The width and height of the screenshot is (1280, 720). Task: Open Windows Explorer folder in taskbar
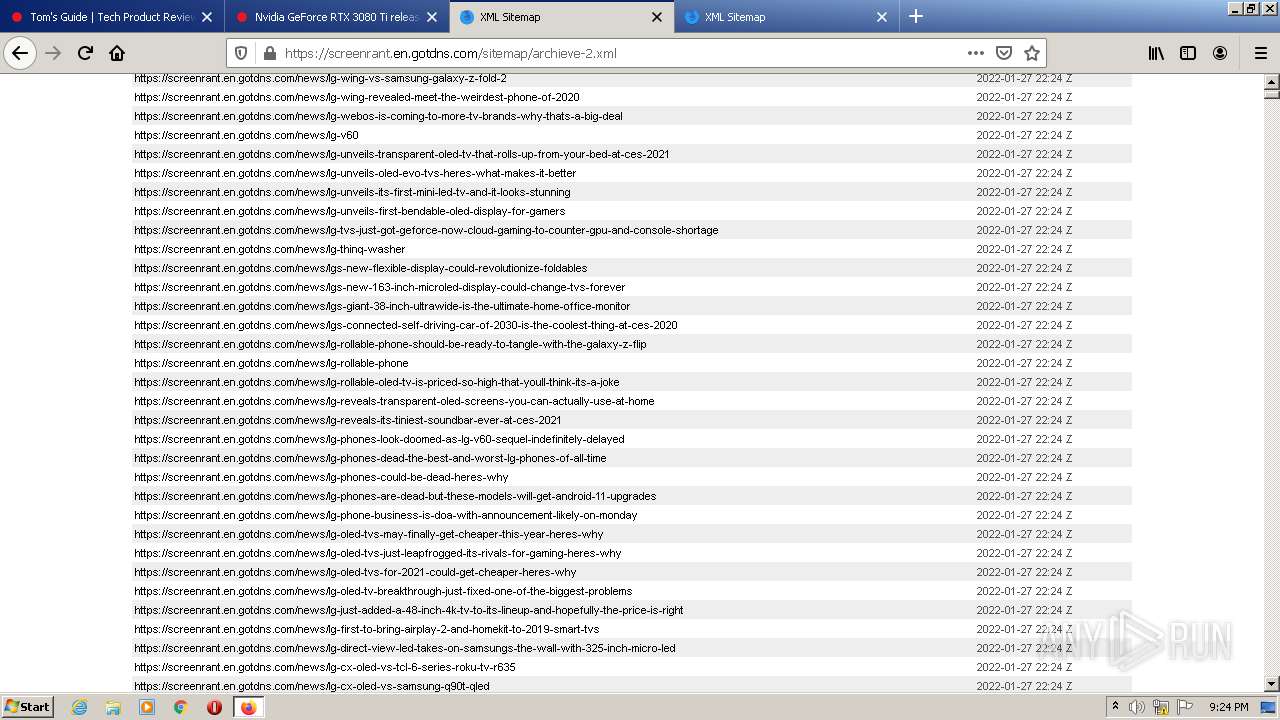click(x=113, y=707)
